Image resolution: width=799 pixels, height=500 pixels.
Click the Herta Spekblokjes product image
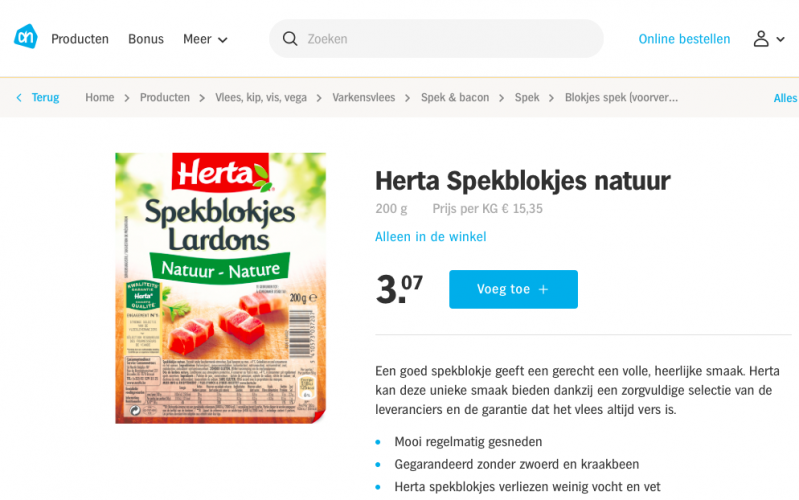coord(221,288)
